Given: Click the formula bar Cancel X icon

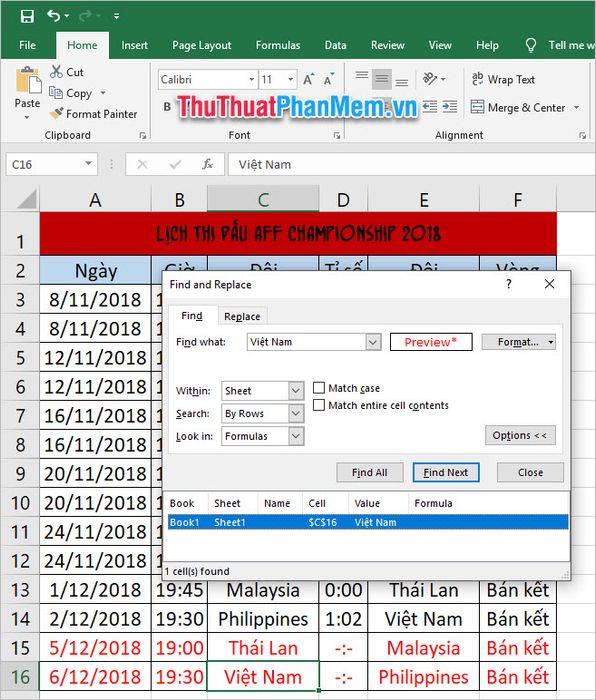Looking at the screenshot, I should 142,164.
